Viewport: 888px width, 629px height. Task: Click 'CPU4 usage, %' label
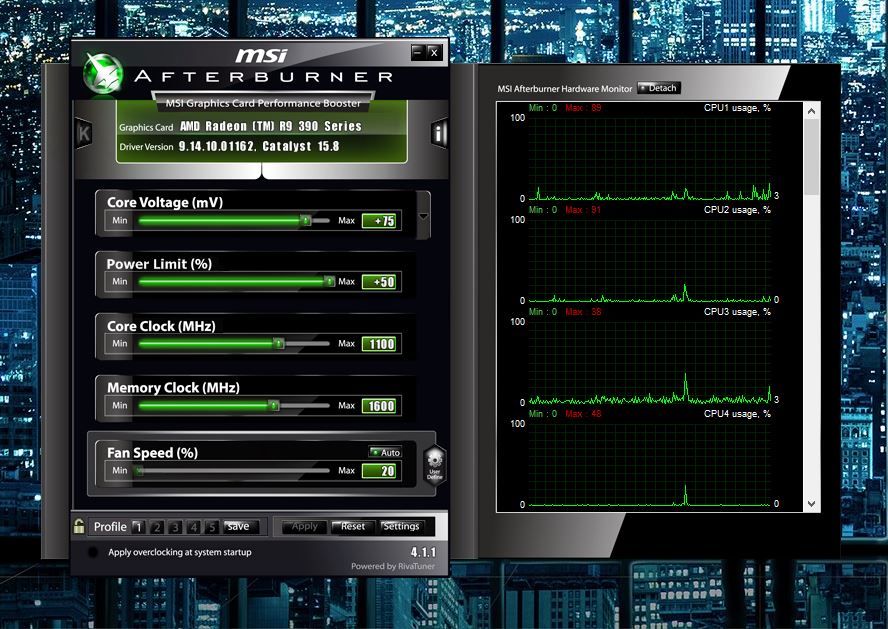[737, 414]
